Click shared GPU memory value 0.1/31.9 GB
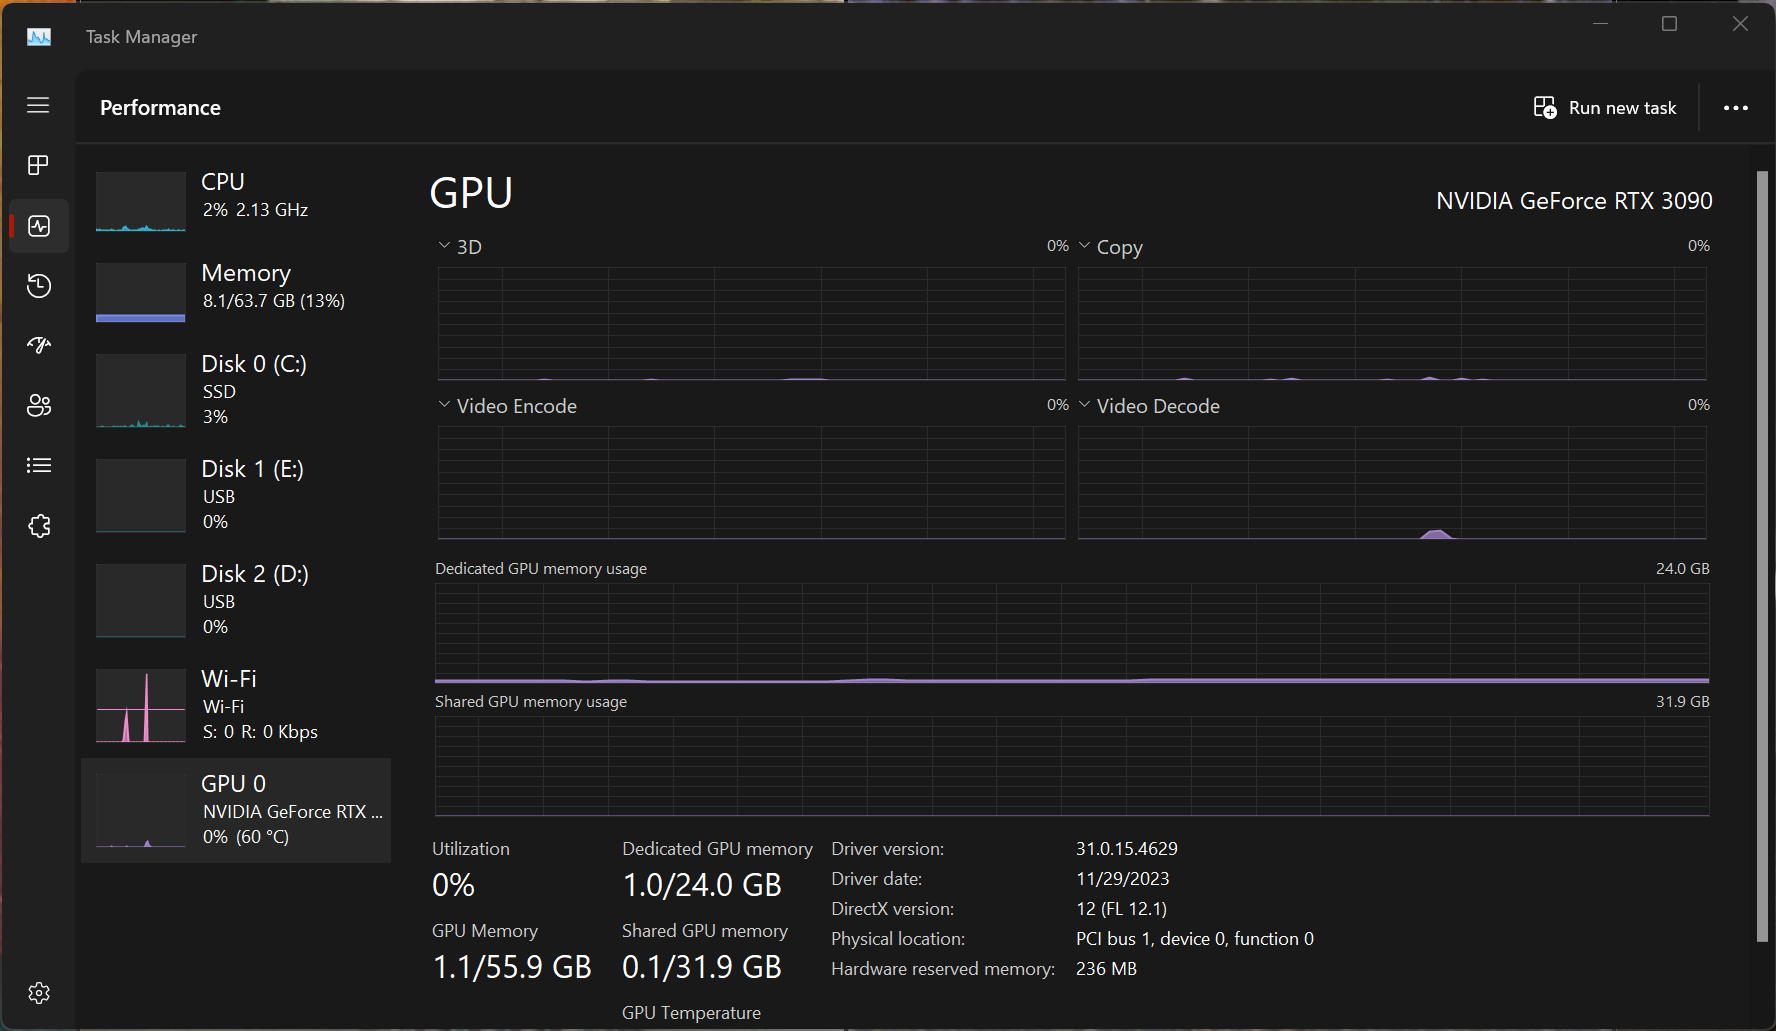This screenshot has height=1031, width=1776. tap(702, 967)
